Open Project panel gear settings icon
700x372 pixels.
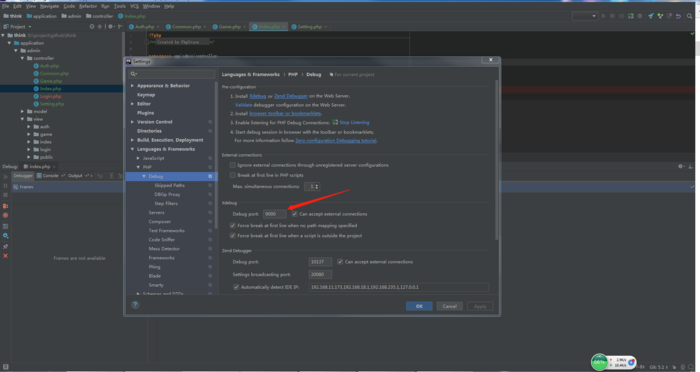point(110,27)
